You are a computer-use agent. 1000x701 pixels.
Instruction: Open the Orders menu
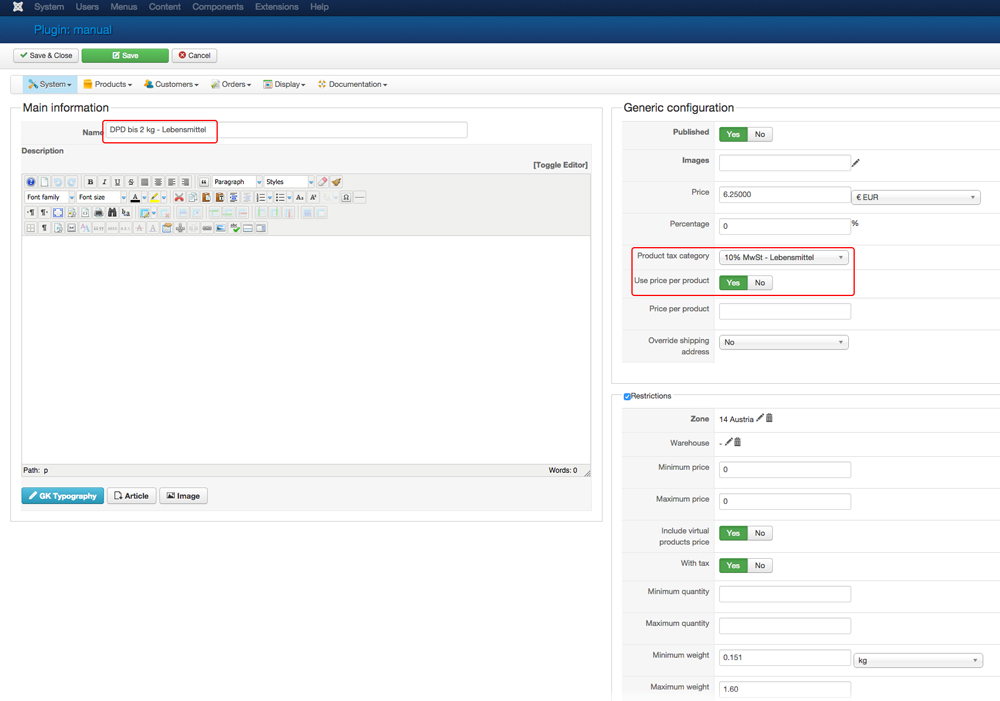tap(231, 84)
